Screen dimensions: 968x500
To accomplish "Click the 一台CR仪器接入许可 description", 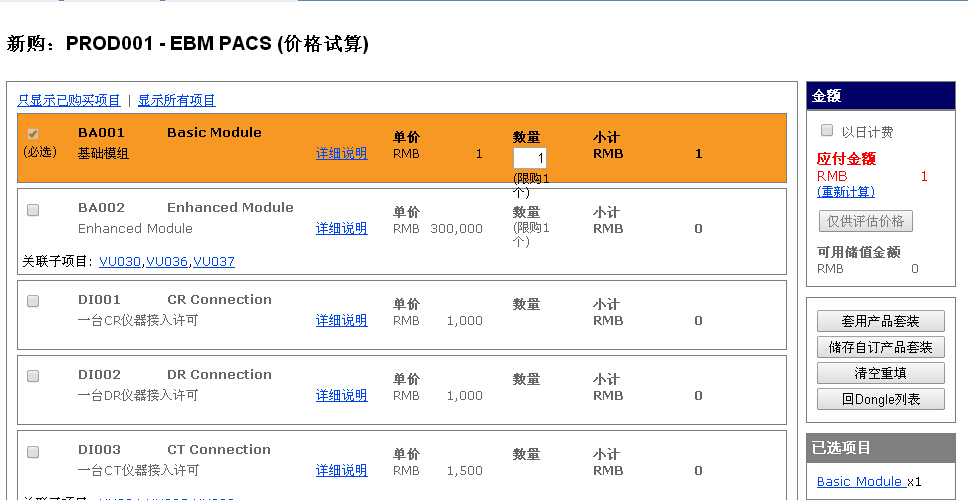I will (138, 320).
